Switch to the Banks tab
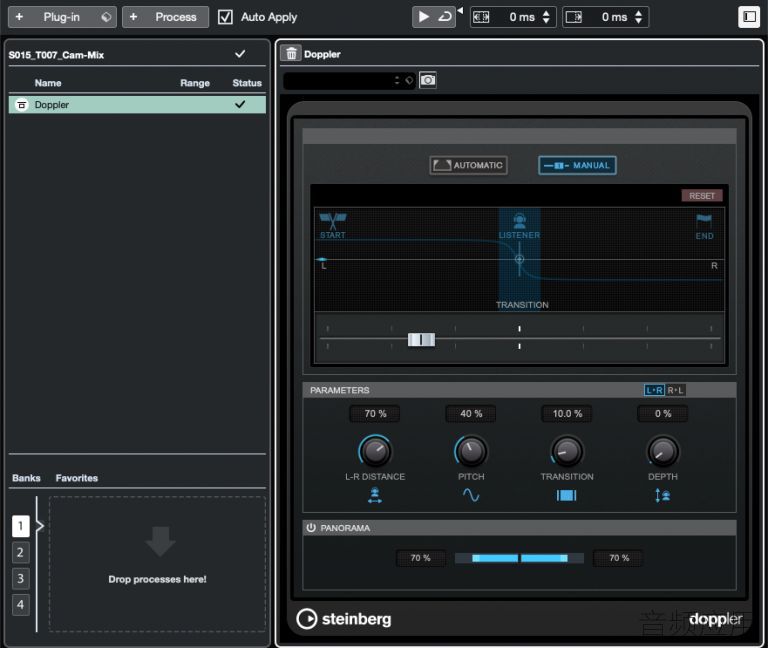This screenshot has height=648, width=768. pyautogui.click(x=26, y=478)
